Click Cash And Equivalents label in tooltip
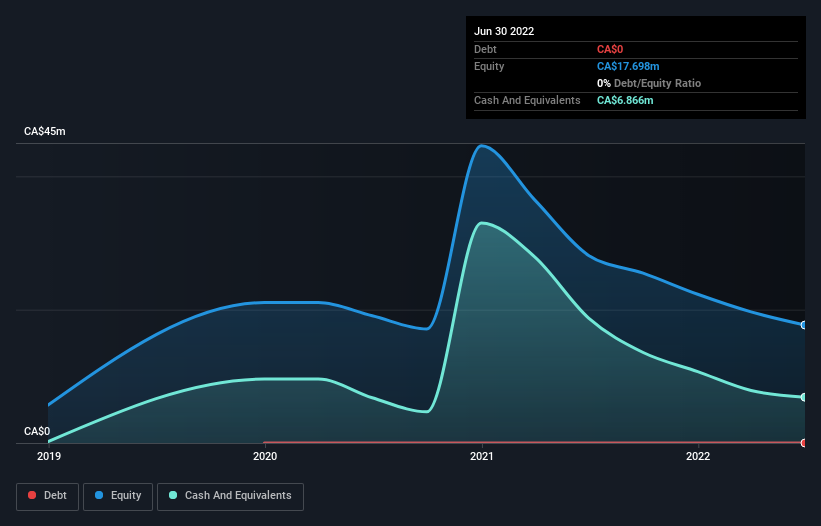The image size is (821, 526). point(527,100)
